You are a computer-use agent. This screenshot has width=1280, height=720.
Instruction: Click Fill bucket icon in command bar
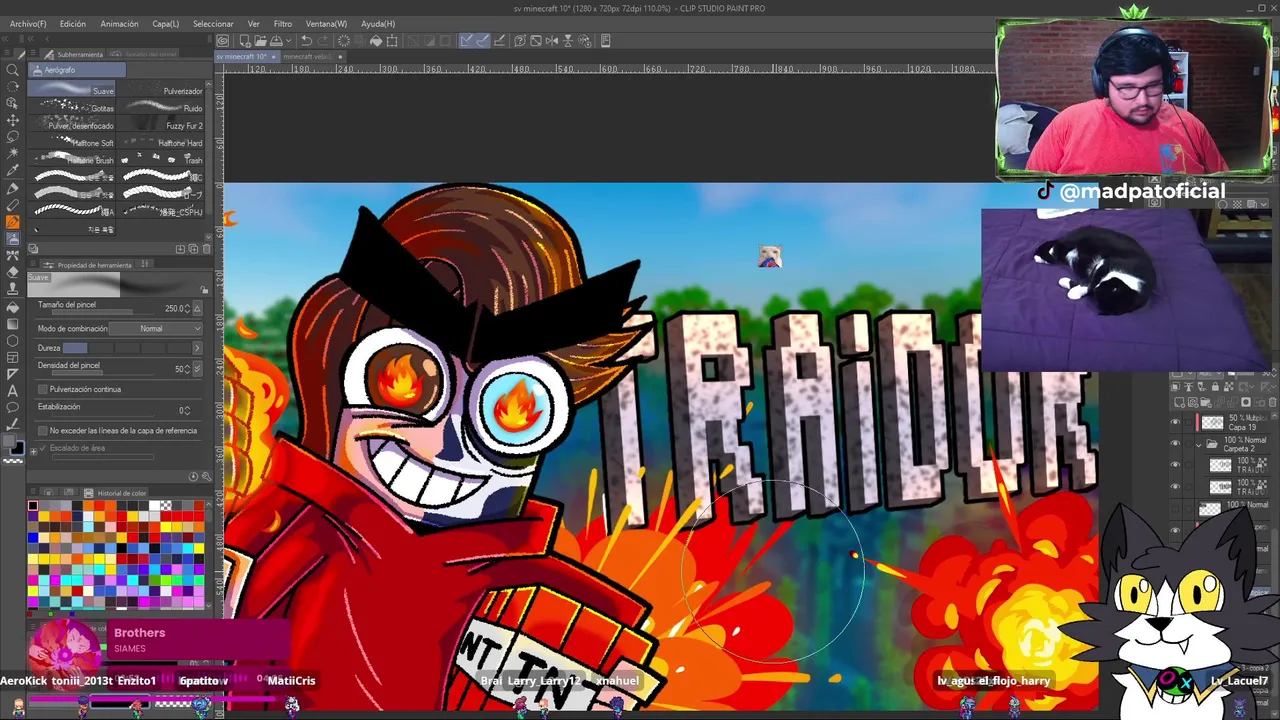click(x=376, y=41)
